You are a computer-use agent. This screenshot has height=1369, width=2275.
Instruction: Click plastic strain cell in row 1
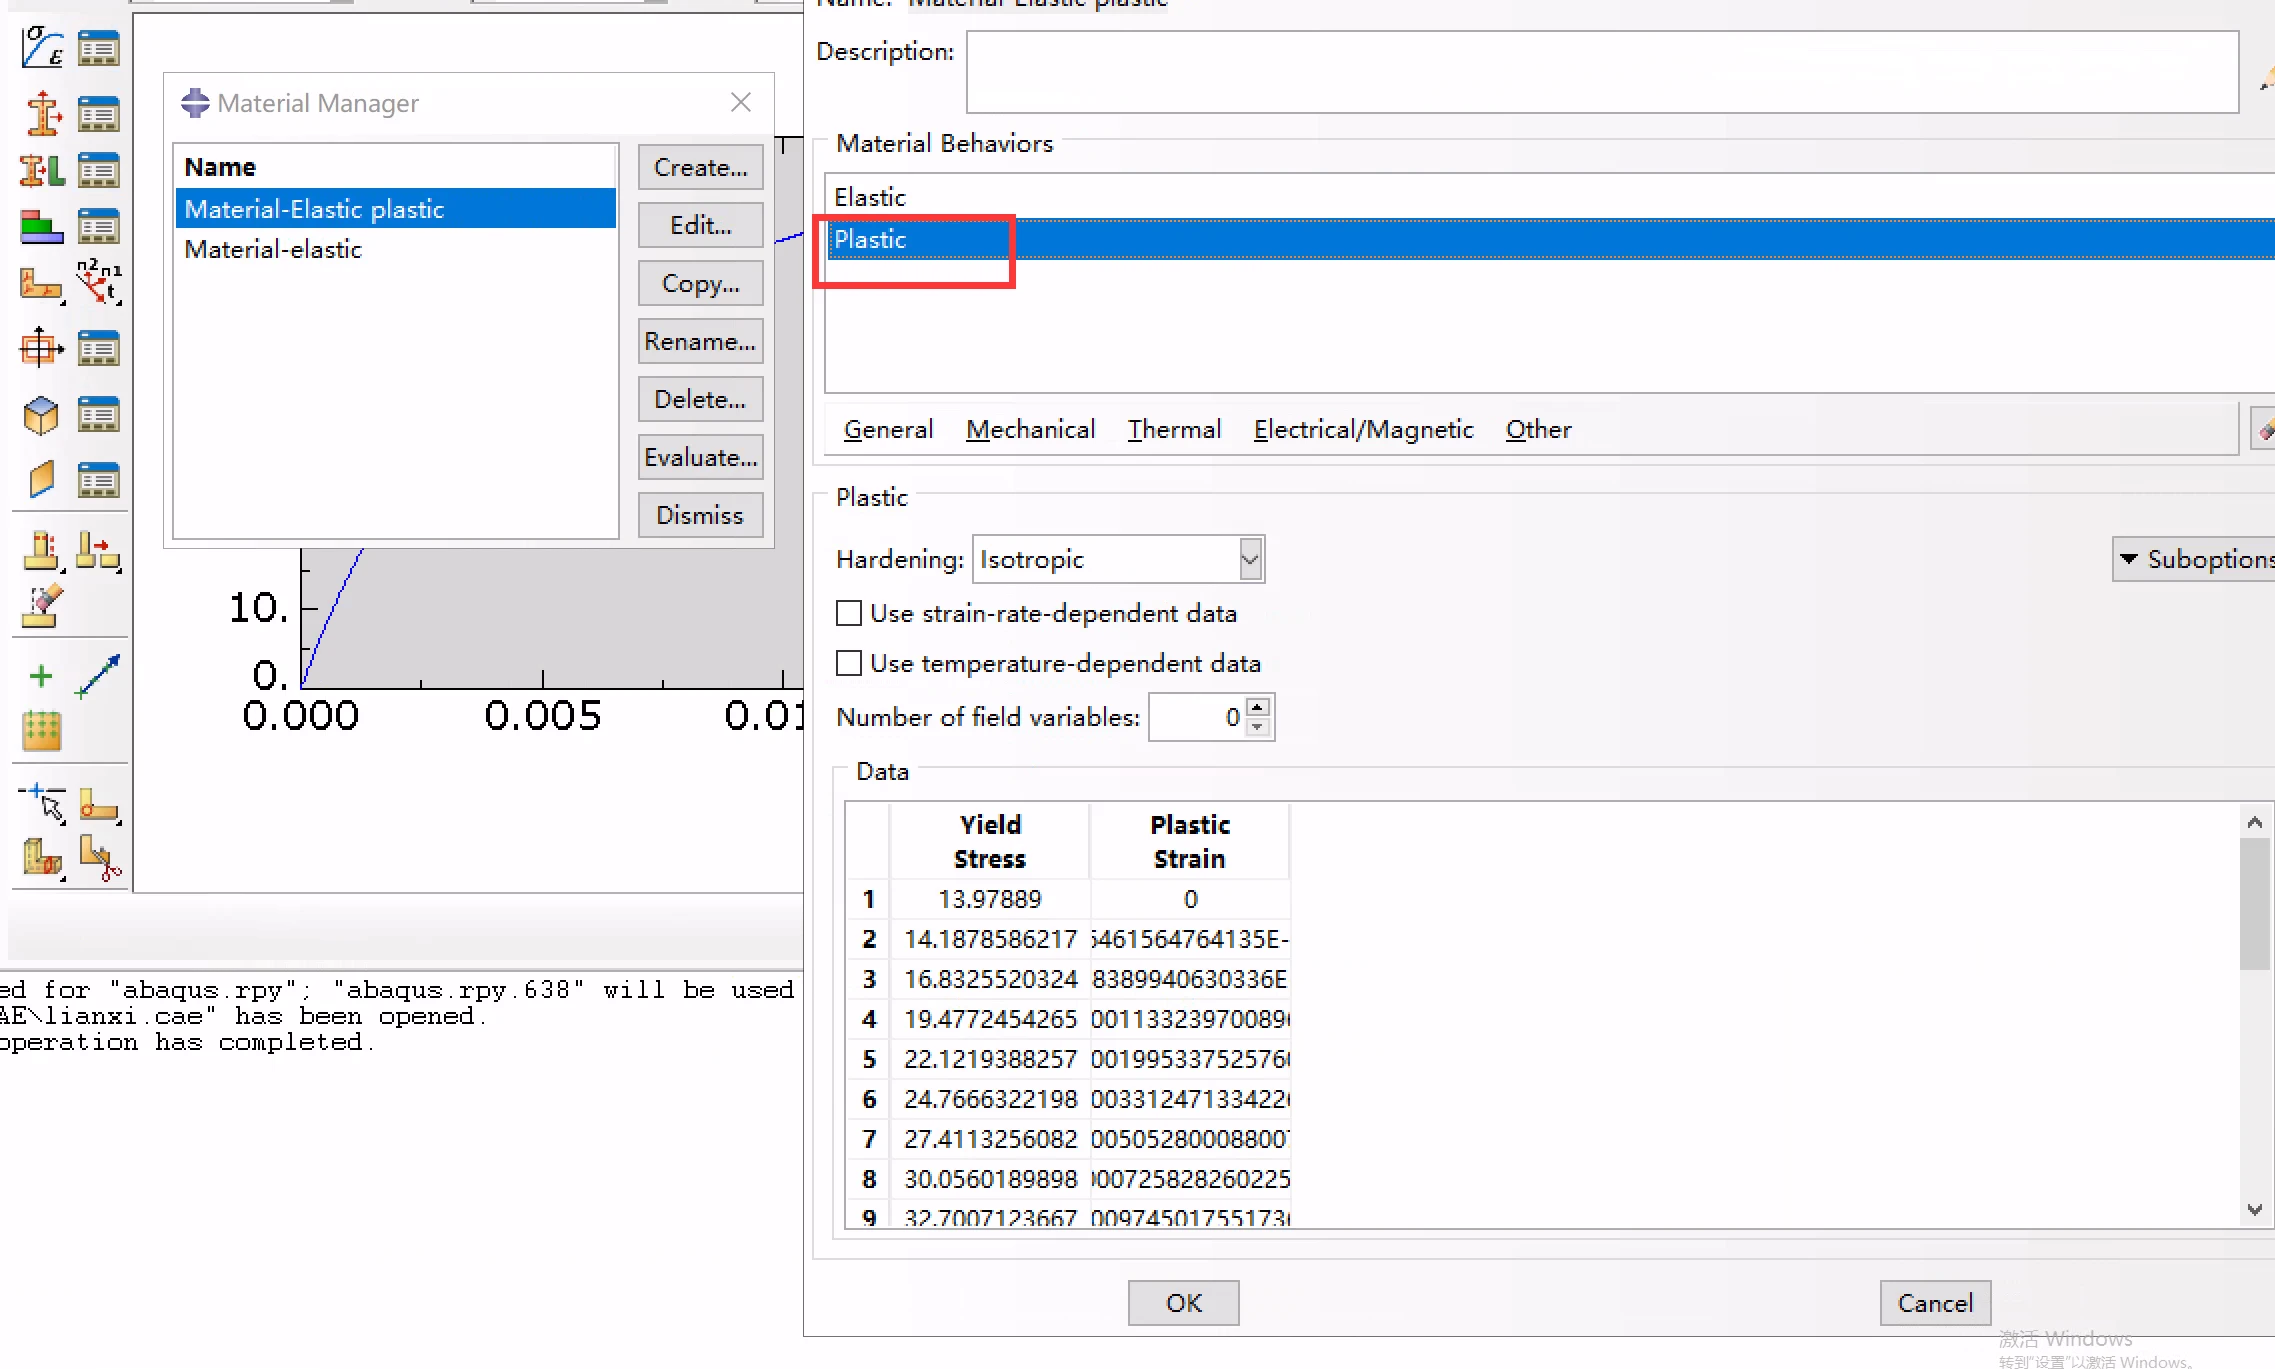coord(1190,899)
